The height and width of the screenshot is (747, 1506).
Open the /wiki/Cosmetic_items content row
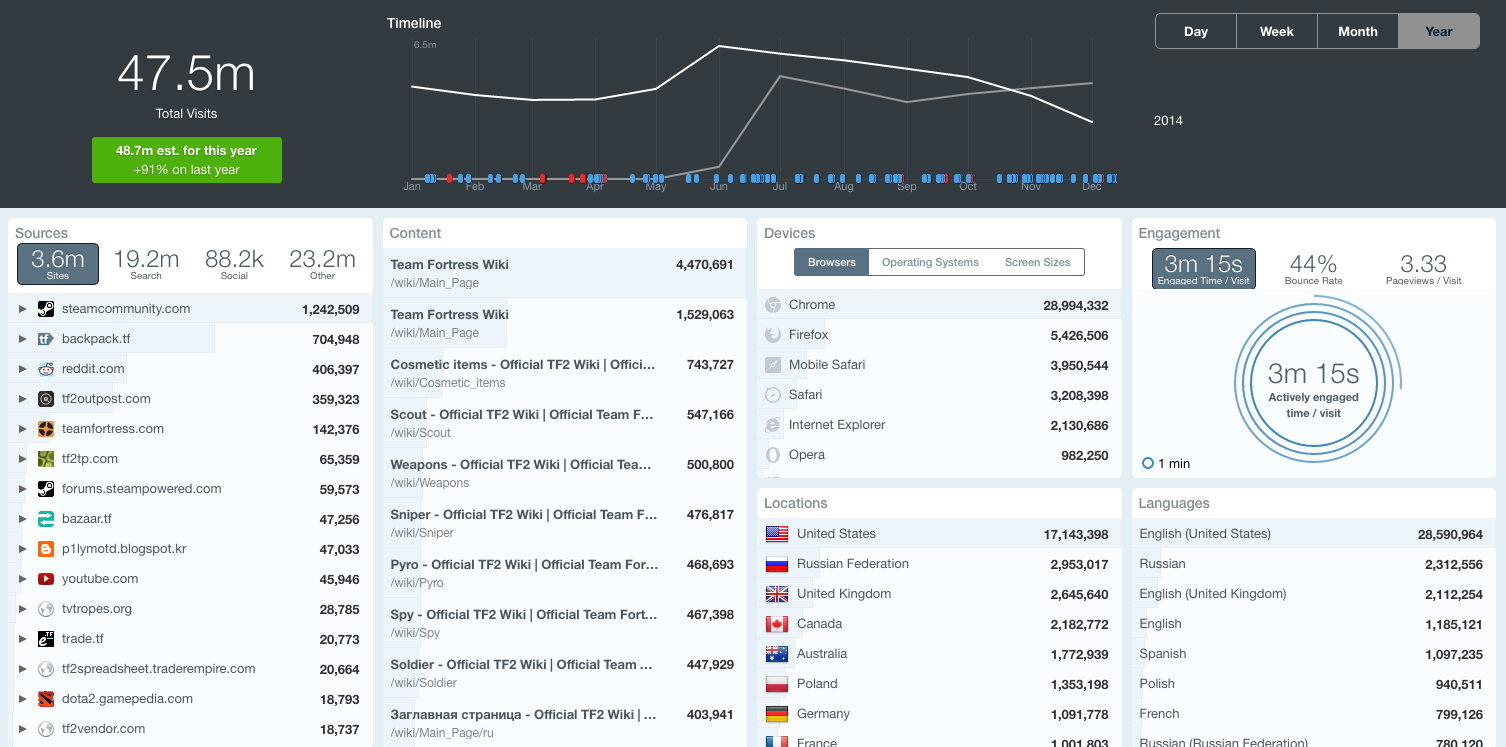coord(564,373)
